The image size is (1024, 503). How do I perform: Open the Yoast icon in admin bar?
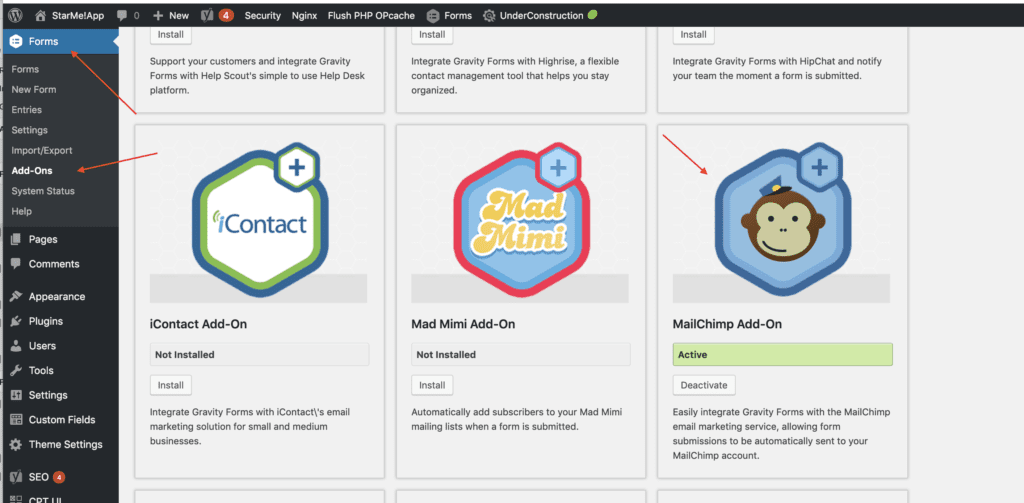pyautogui.click(x=207, y=15)
